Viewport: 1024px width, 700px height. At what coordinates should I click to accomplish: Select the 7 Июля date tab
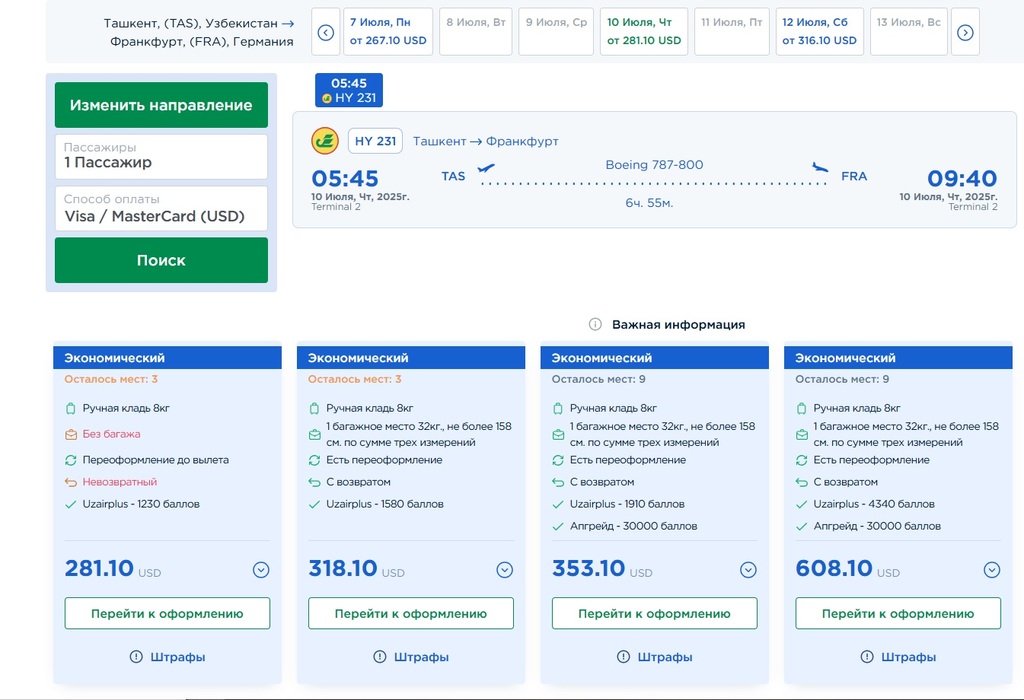point(388,32)
